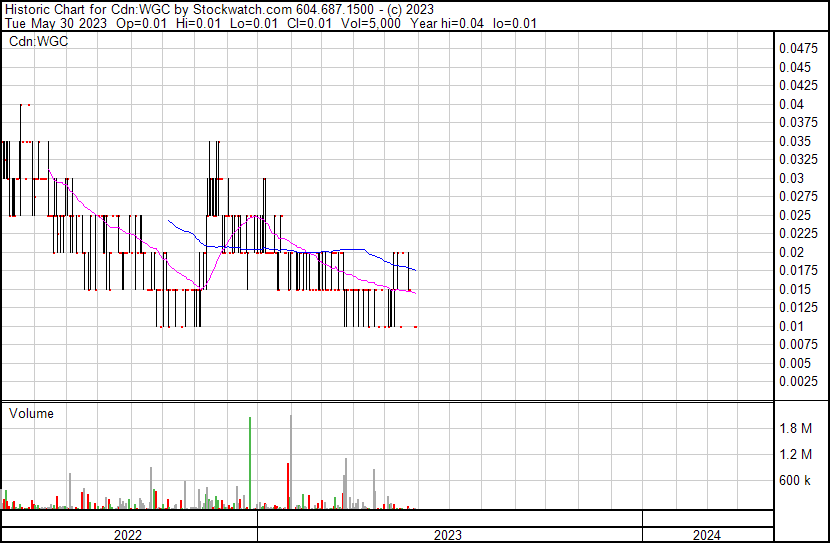830x543 pixels.
Task: Click the 1.2 M volume axis label
Action: pyautogui.click(x=796, y=455)
